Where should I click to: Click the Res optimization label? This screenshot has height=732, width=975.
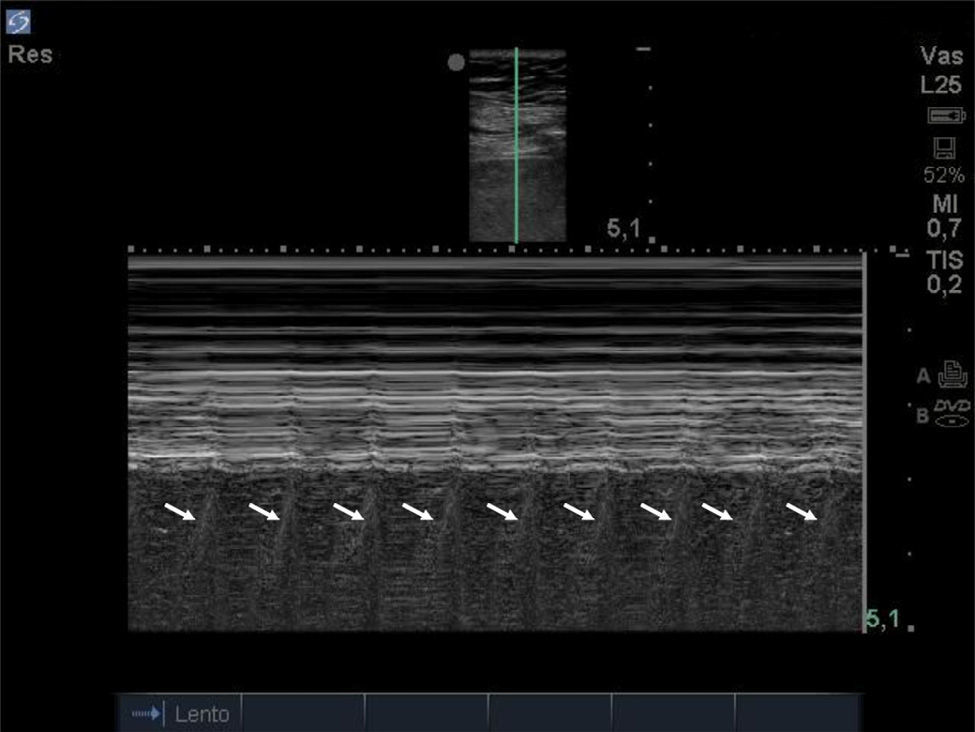[30, 55]
